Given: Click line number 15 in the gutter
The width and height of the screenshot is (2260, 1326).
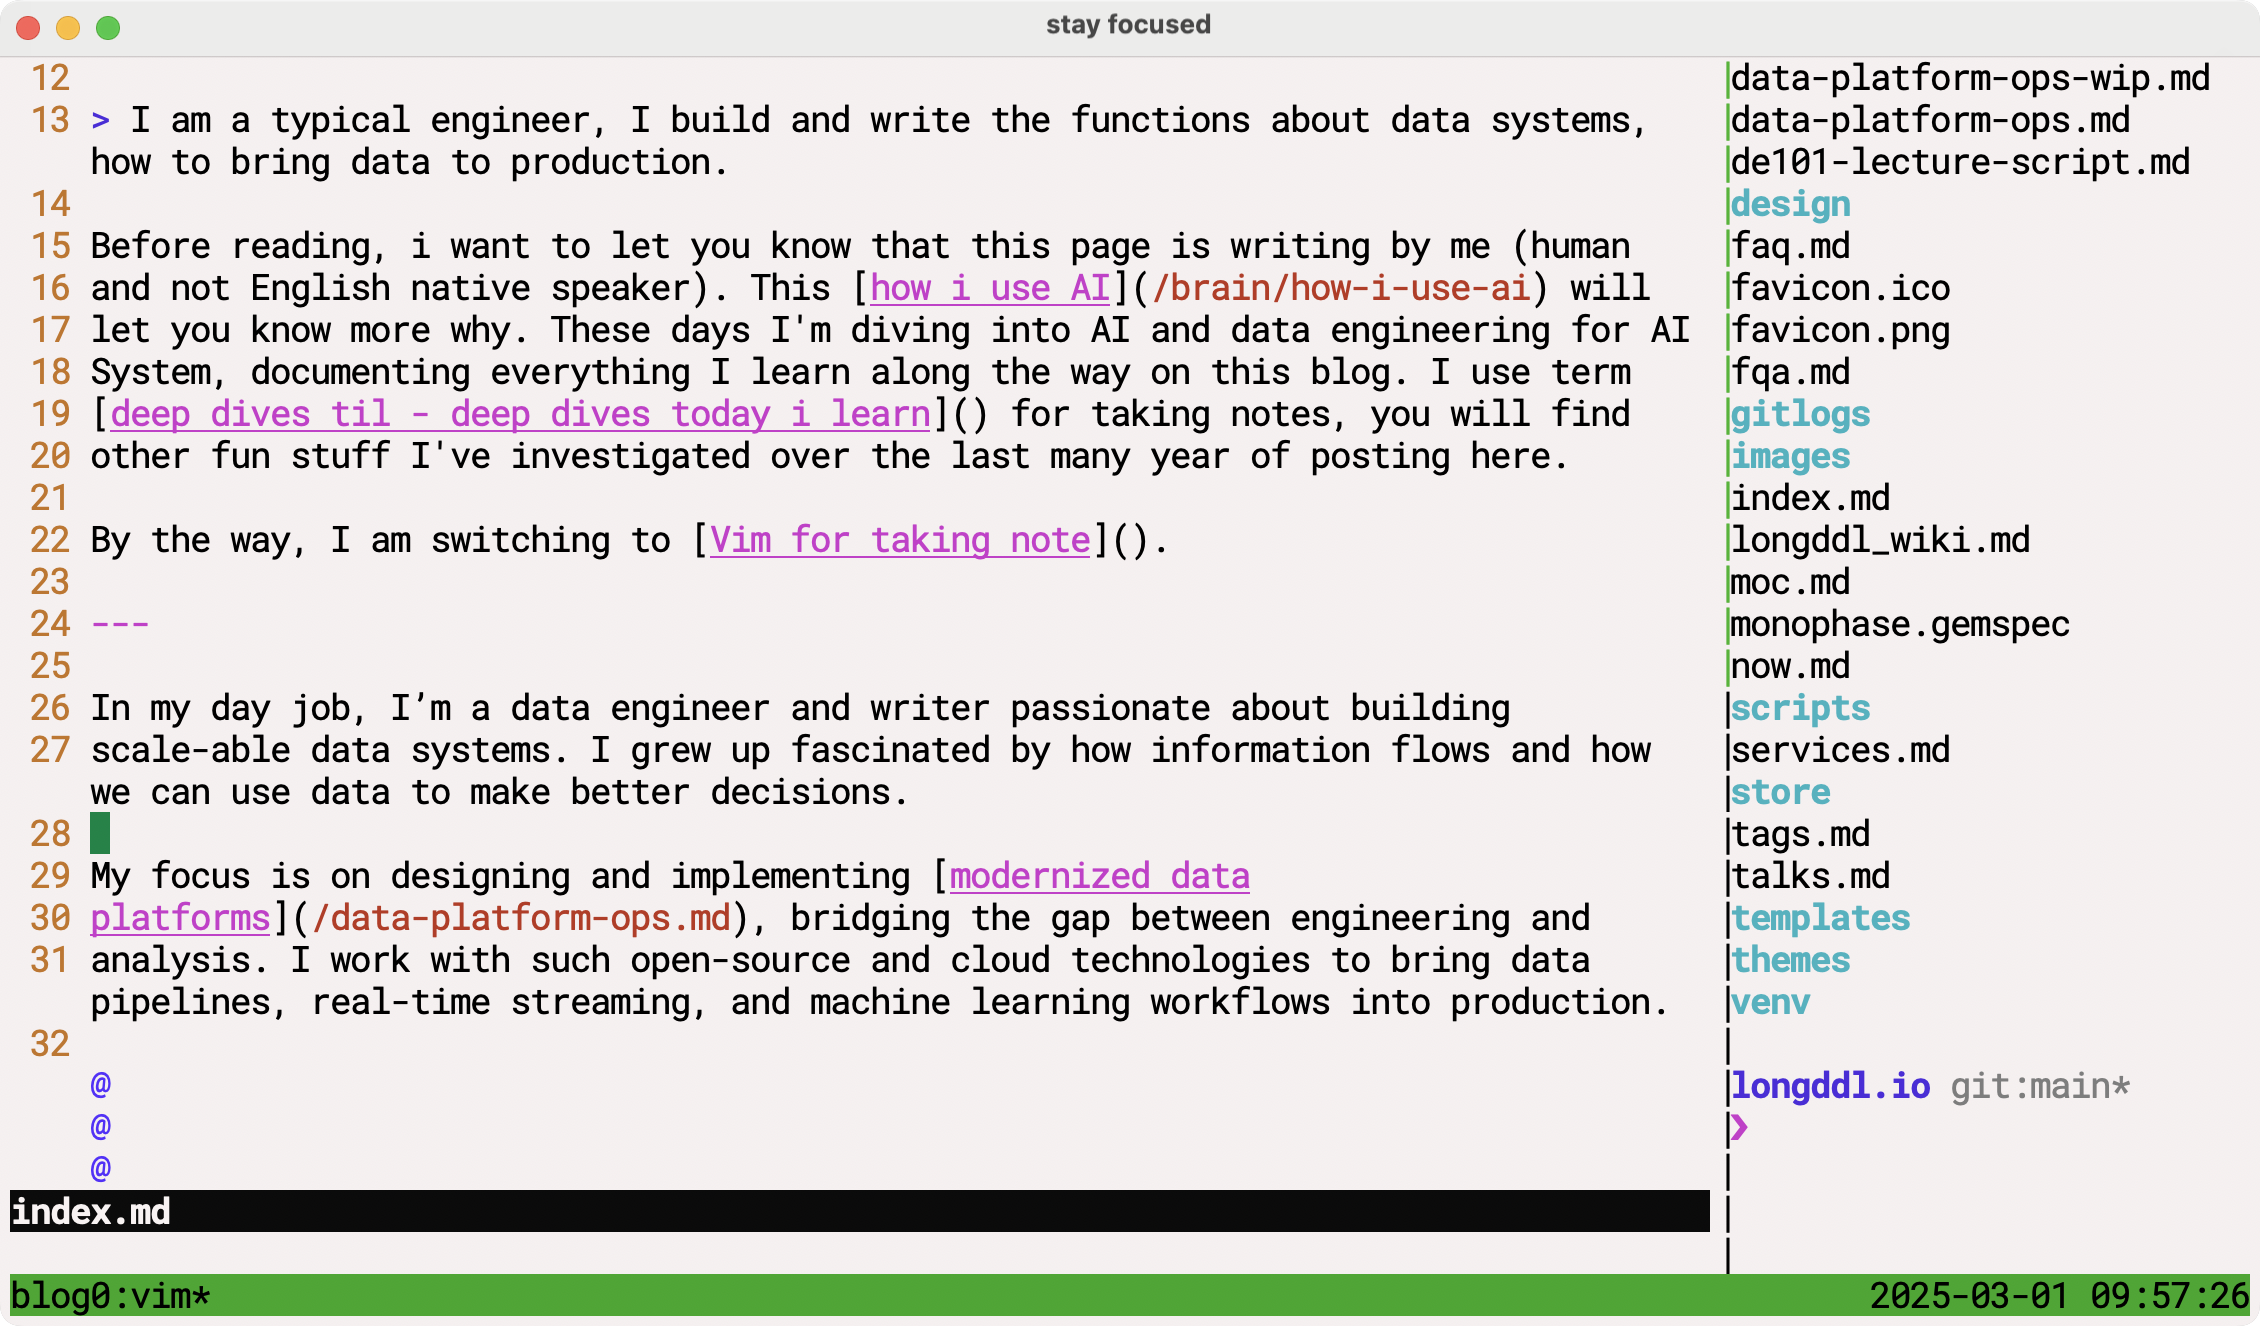Looking at the screenshot, I should [x=50, y=246].
